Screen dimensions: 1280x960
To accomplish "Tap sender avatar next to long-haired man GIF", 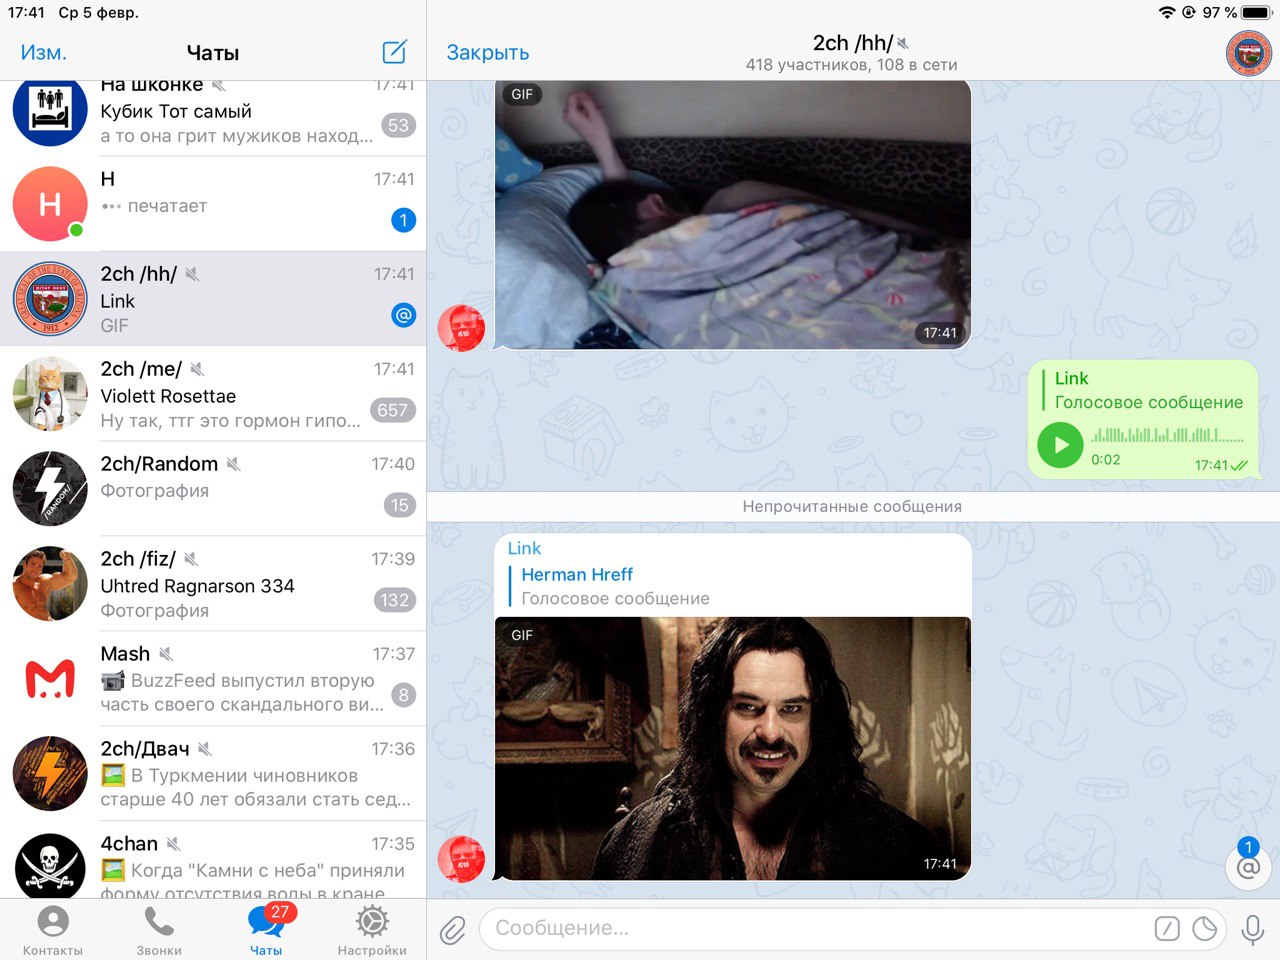I will click(x=461, y=859).
